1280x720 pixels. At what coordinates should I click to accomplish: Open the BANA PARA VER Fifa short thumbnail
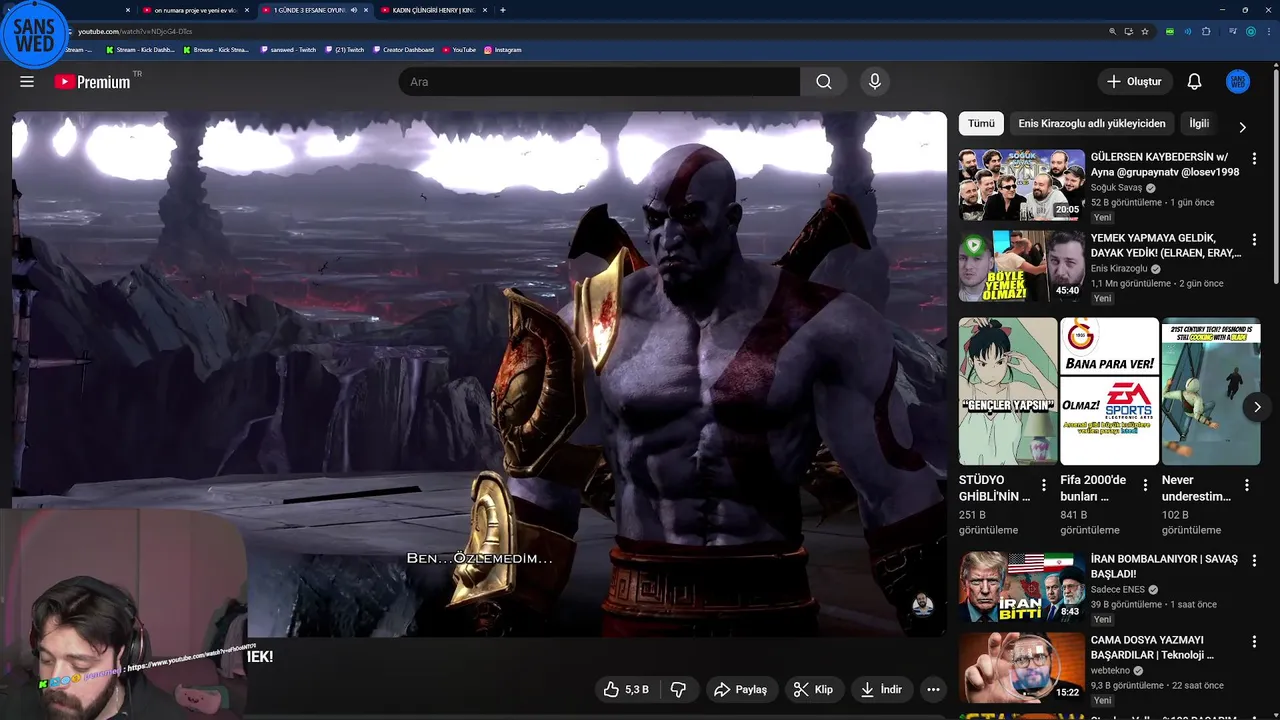[x=1109, y=391]
